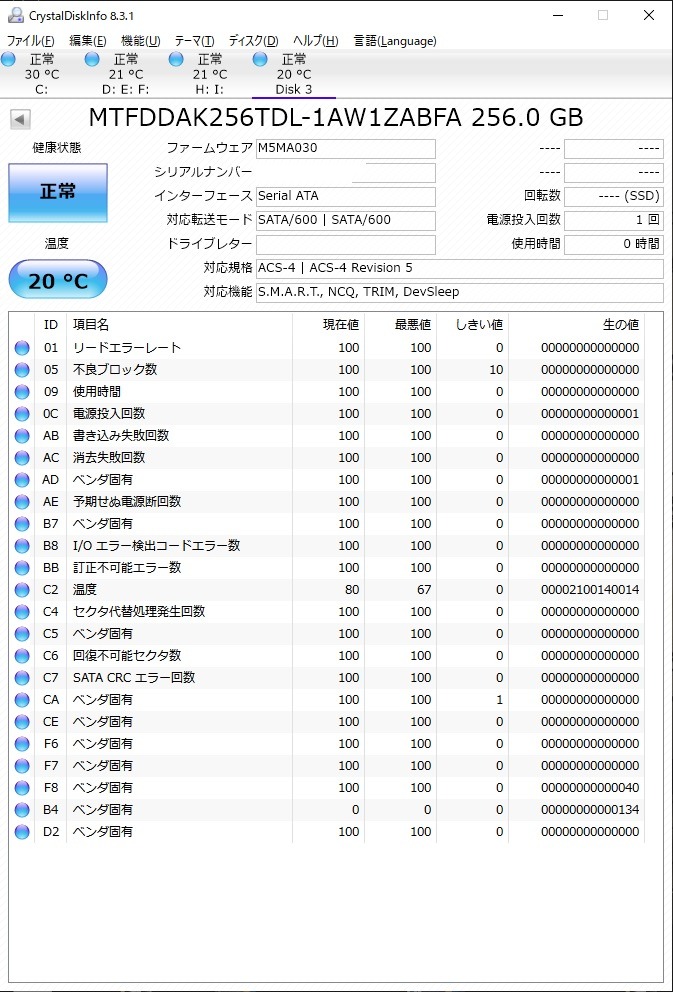Viewport: 673px width, 992px height.
Task: Click status orb for SATA CRC エラー回数
Action: pyautogui.click(x=22, y=678)
